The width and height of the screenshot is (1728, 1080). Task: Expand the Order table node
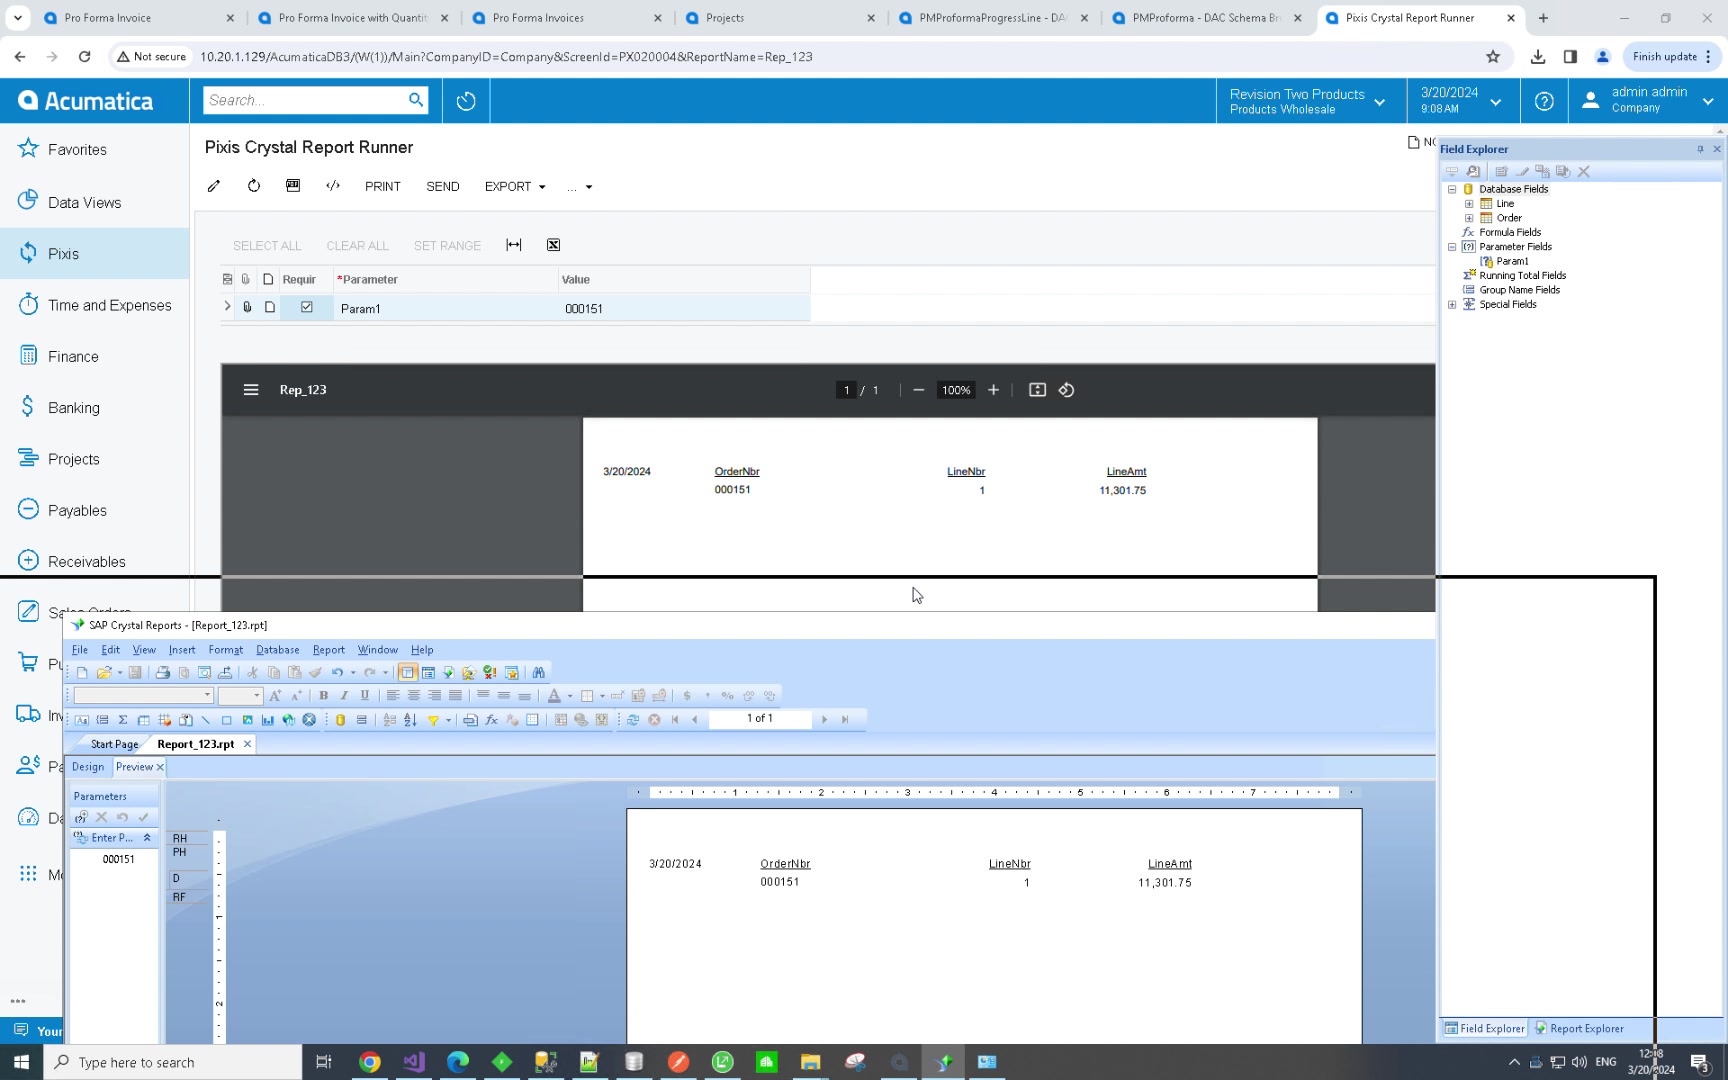tap(1469, 218)
